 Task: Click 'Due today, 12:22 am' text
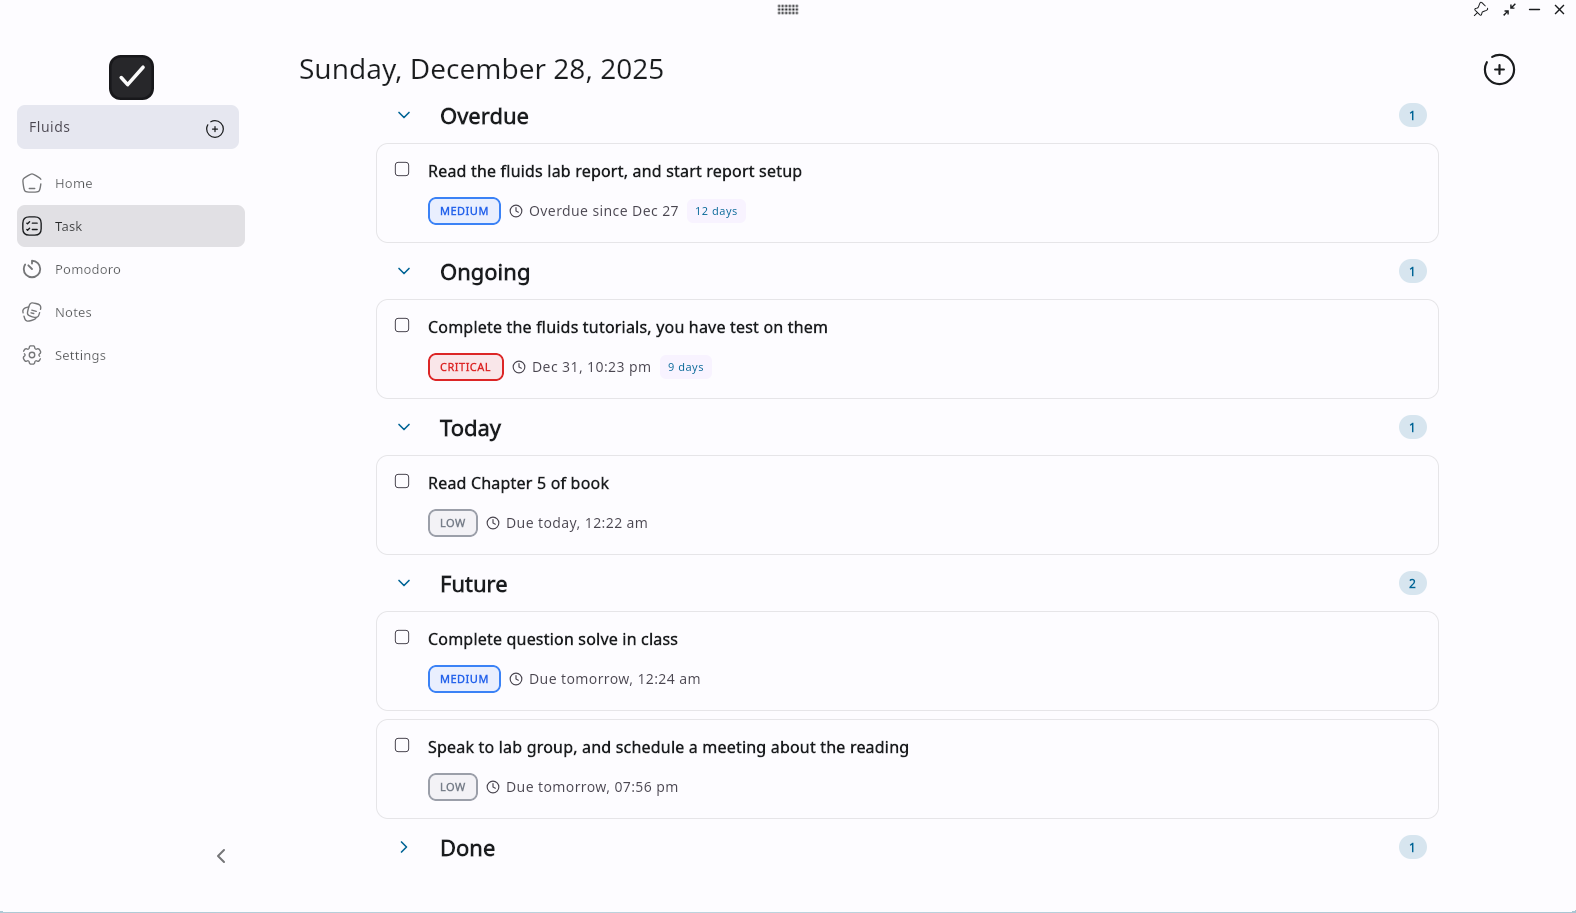coord(577,523)
